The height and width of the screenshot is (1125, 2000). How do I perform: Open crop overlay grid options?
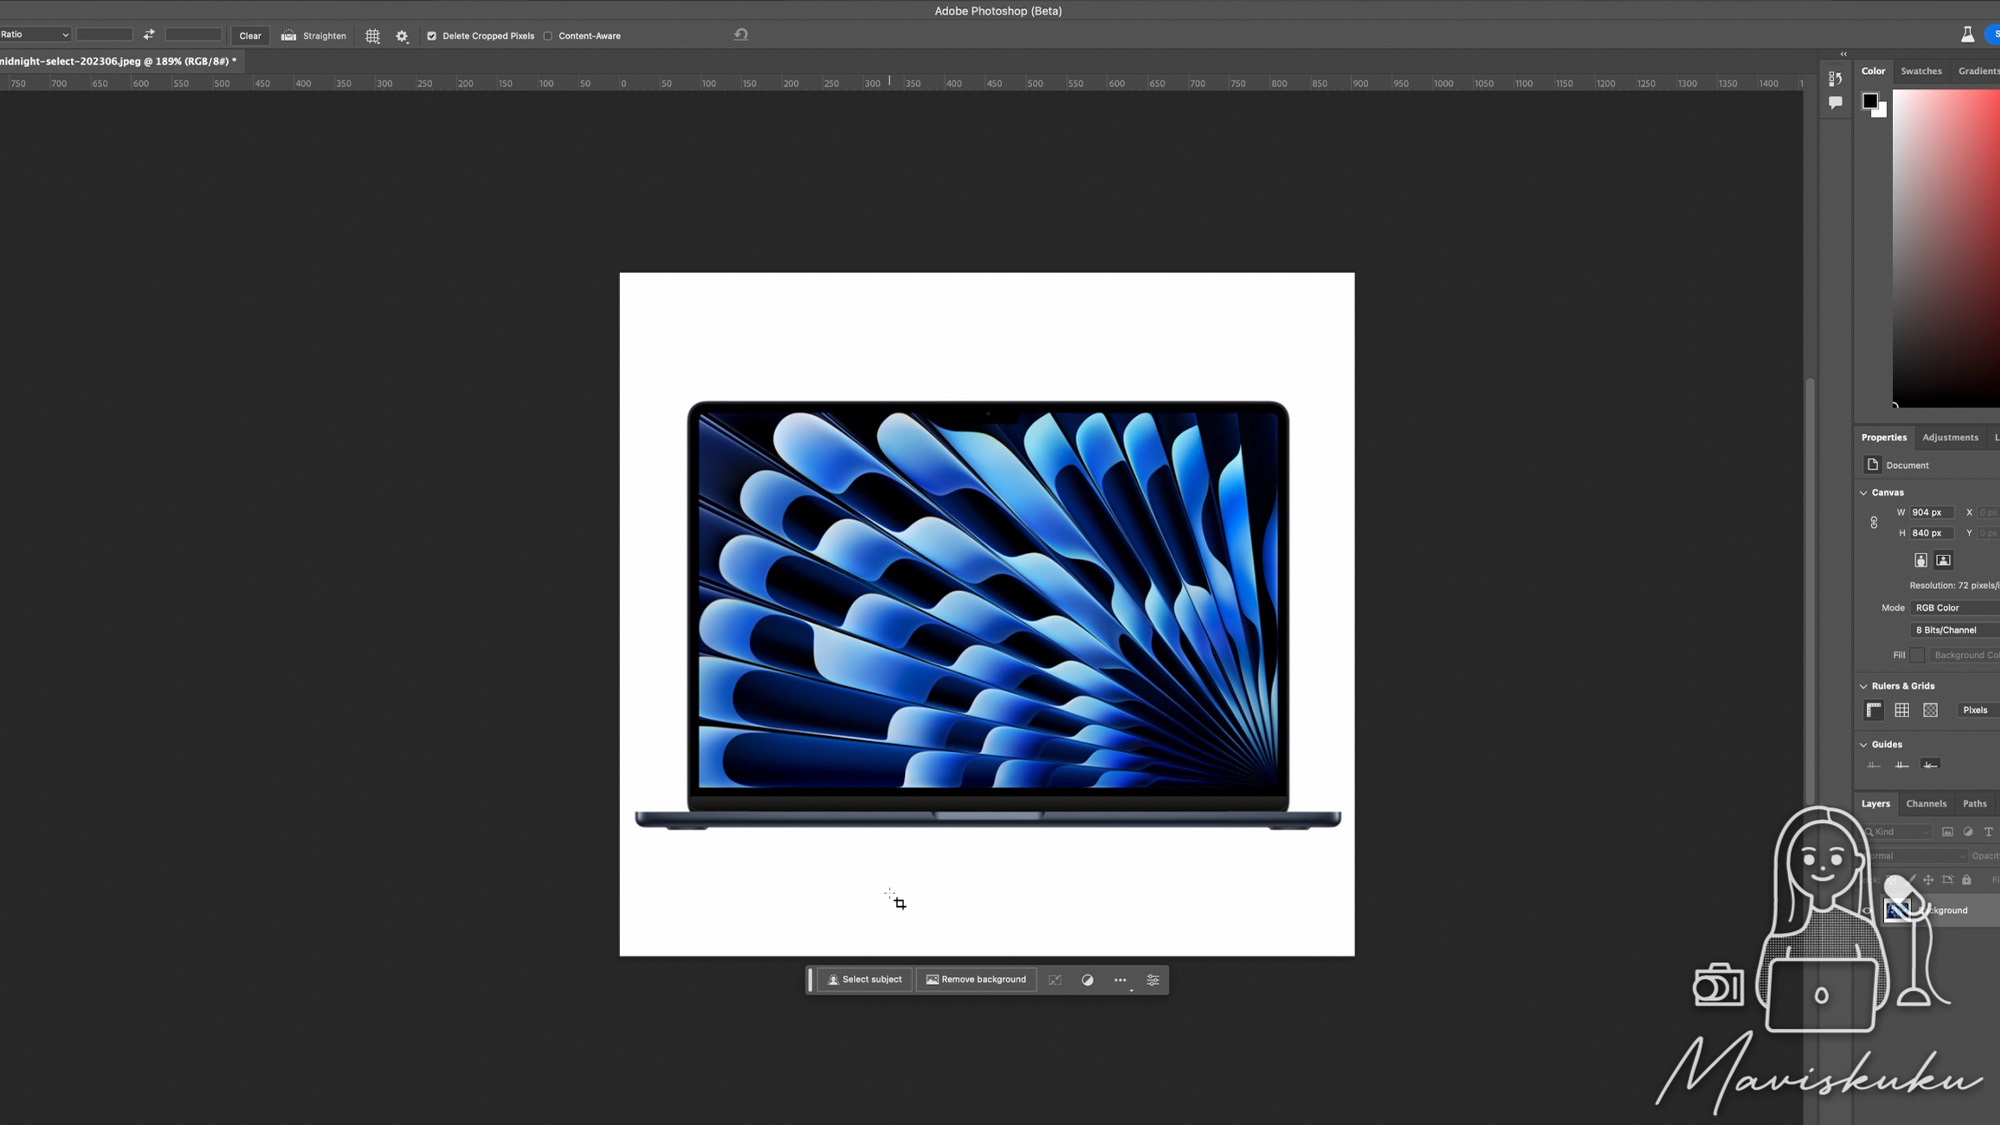373,36
